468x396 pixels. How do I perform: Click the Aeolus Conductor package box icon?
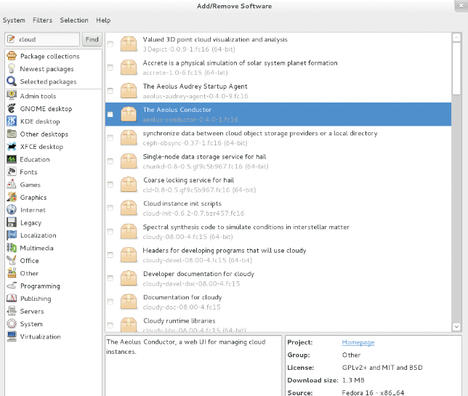(129, 114)
